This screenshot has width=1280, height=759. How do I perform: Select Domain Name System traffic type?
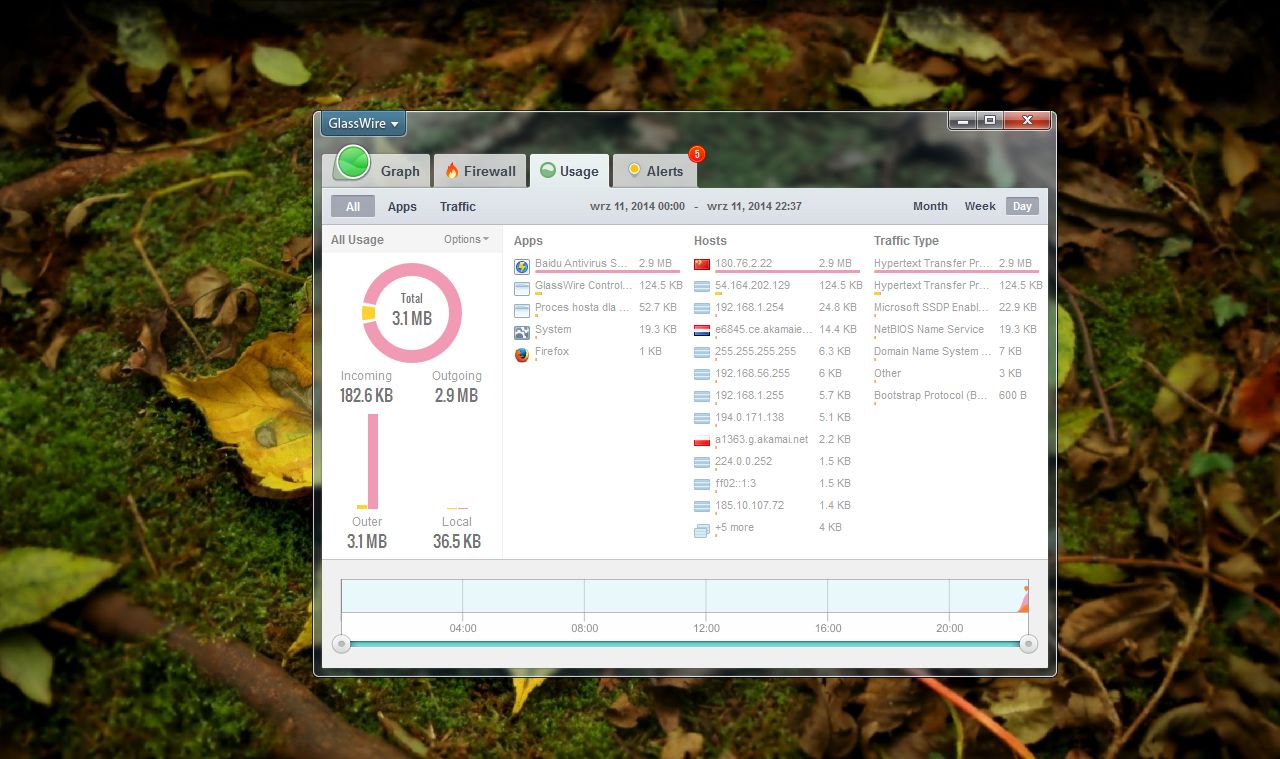pos(957,352)
